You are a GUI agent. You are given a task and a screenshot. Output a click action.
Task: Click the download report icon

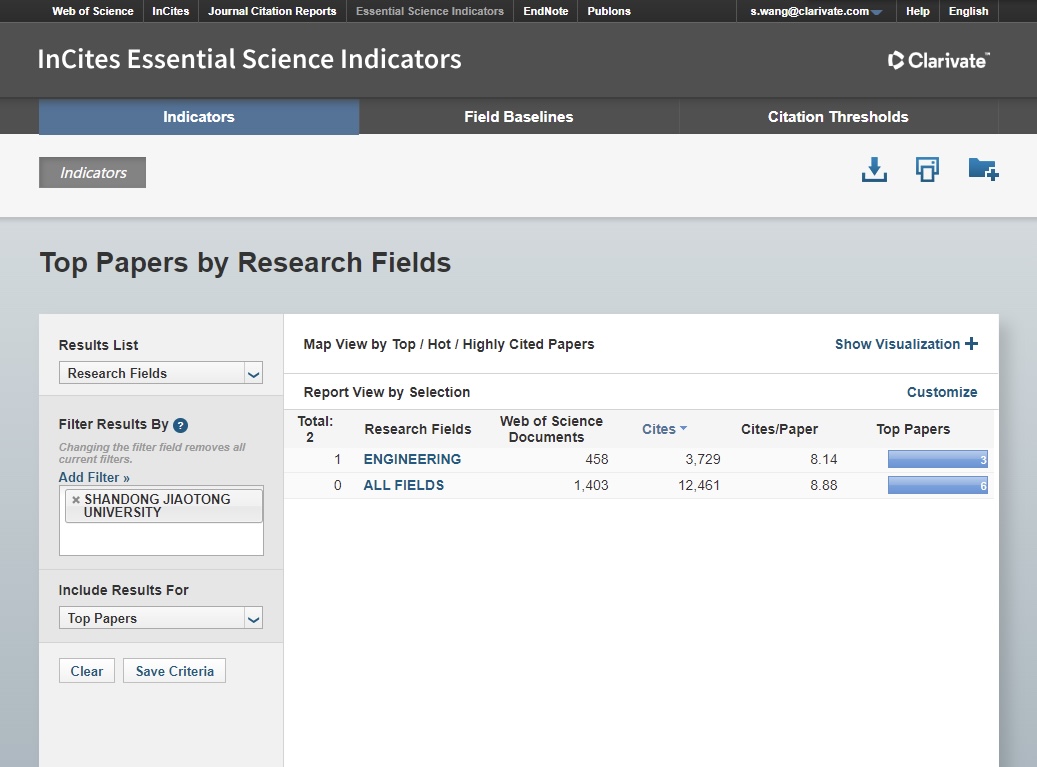click(874, 170)
